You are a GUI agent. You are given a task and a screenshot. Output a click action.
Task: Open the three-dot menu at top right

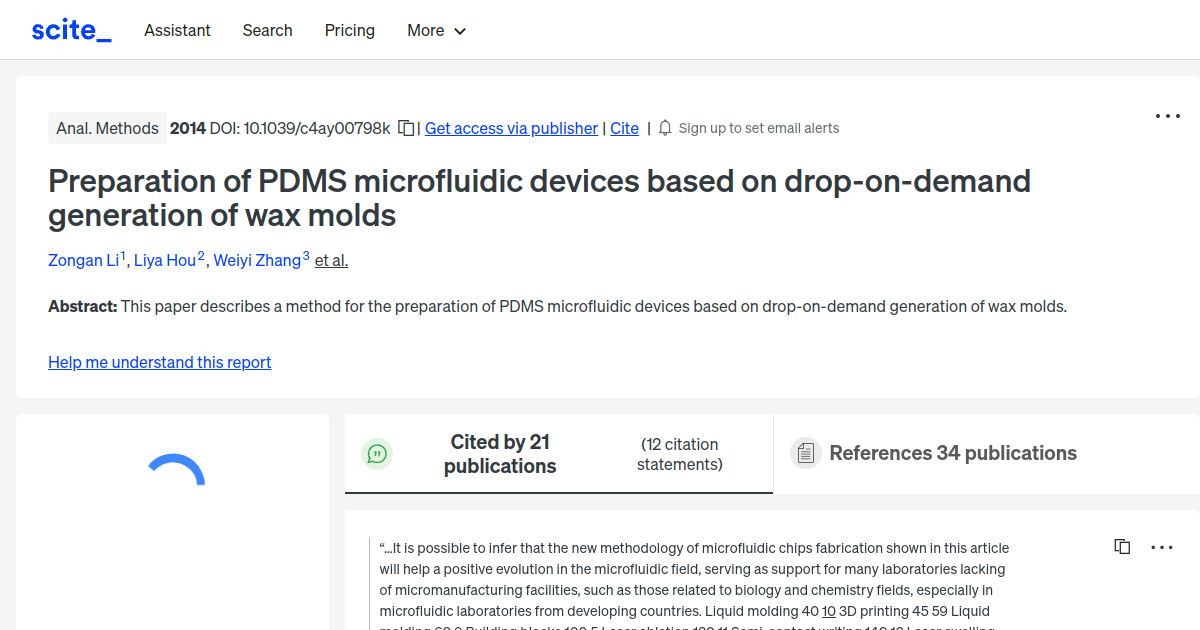[x=1167, y=116]
